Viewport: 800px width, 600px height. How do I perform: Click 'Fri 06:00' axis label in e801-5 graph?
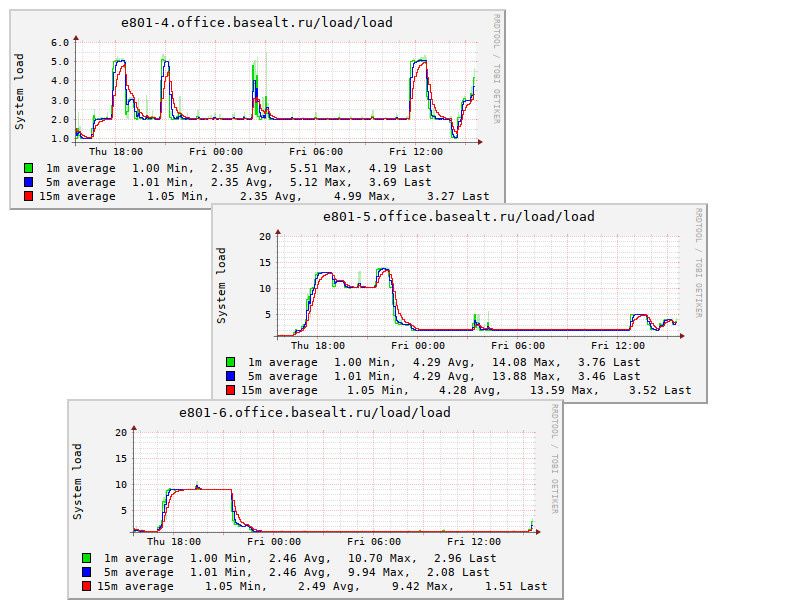(x=518, y=345)
